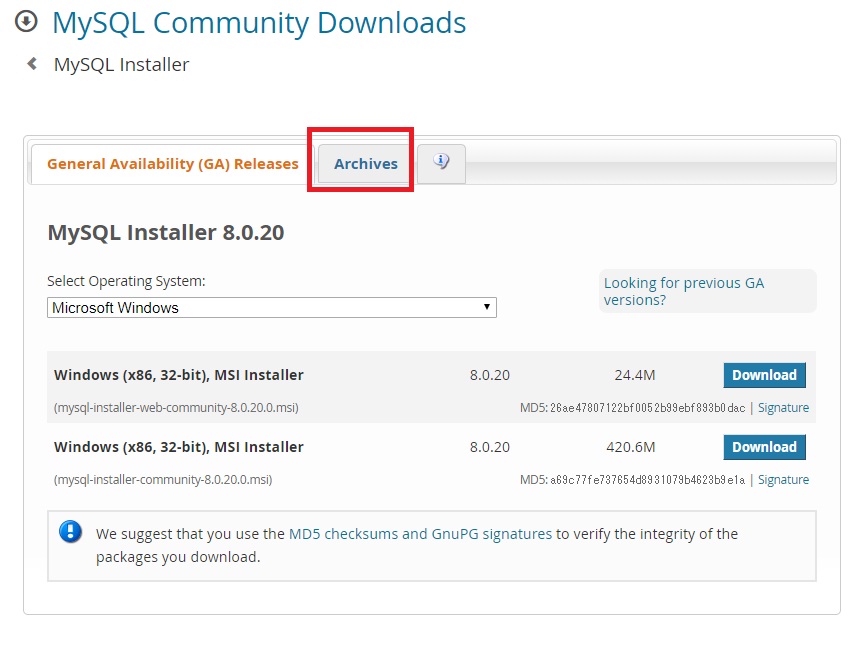Screen dimensions: 865x653
Task: Click the 420.6M file size value
Action: (631, 447)
